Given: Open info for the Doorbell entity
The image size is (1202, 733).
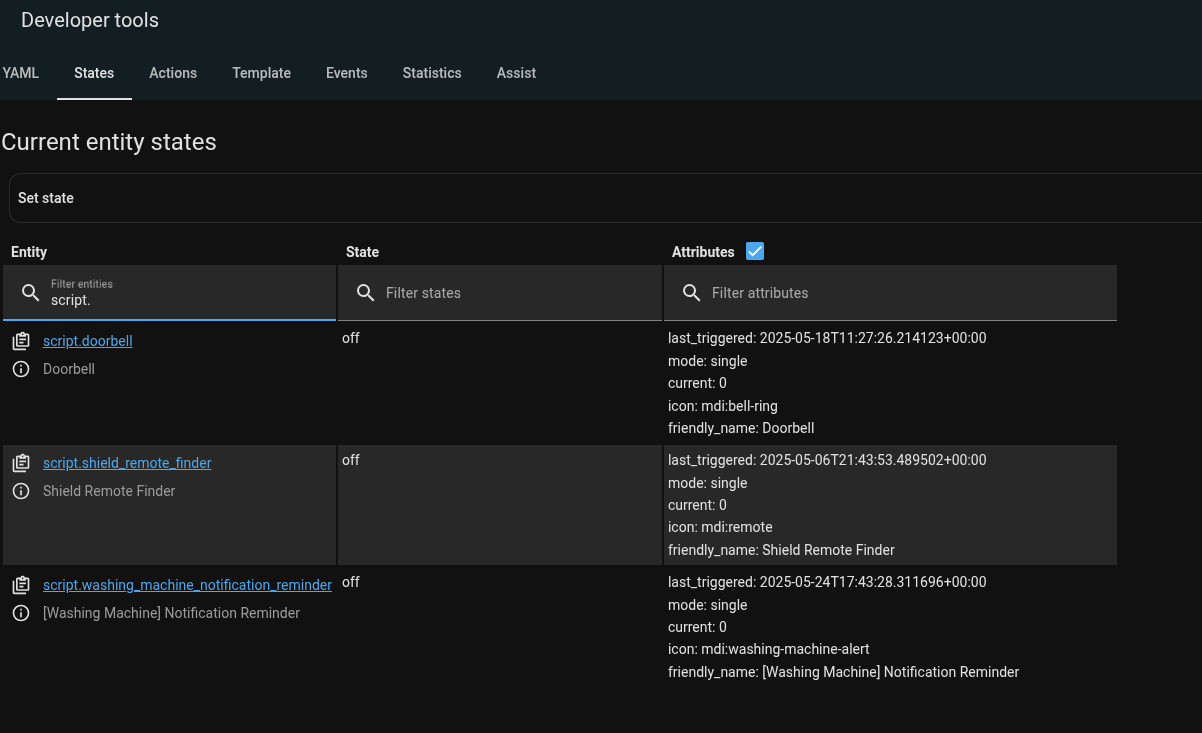Looking at the screenshot, I should (x=21, y=369).
